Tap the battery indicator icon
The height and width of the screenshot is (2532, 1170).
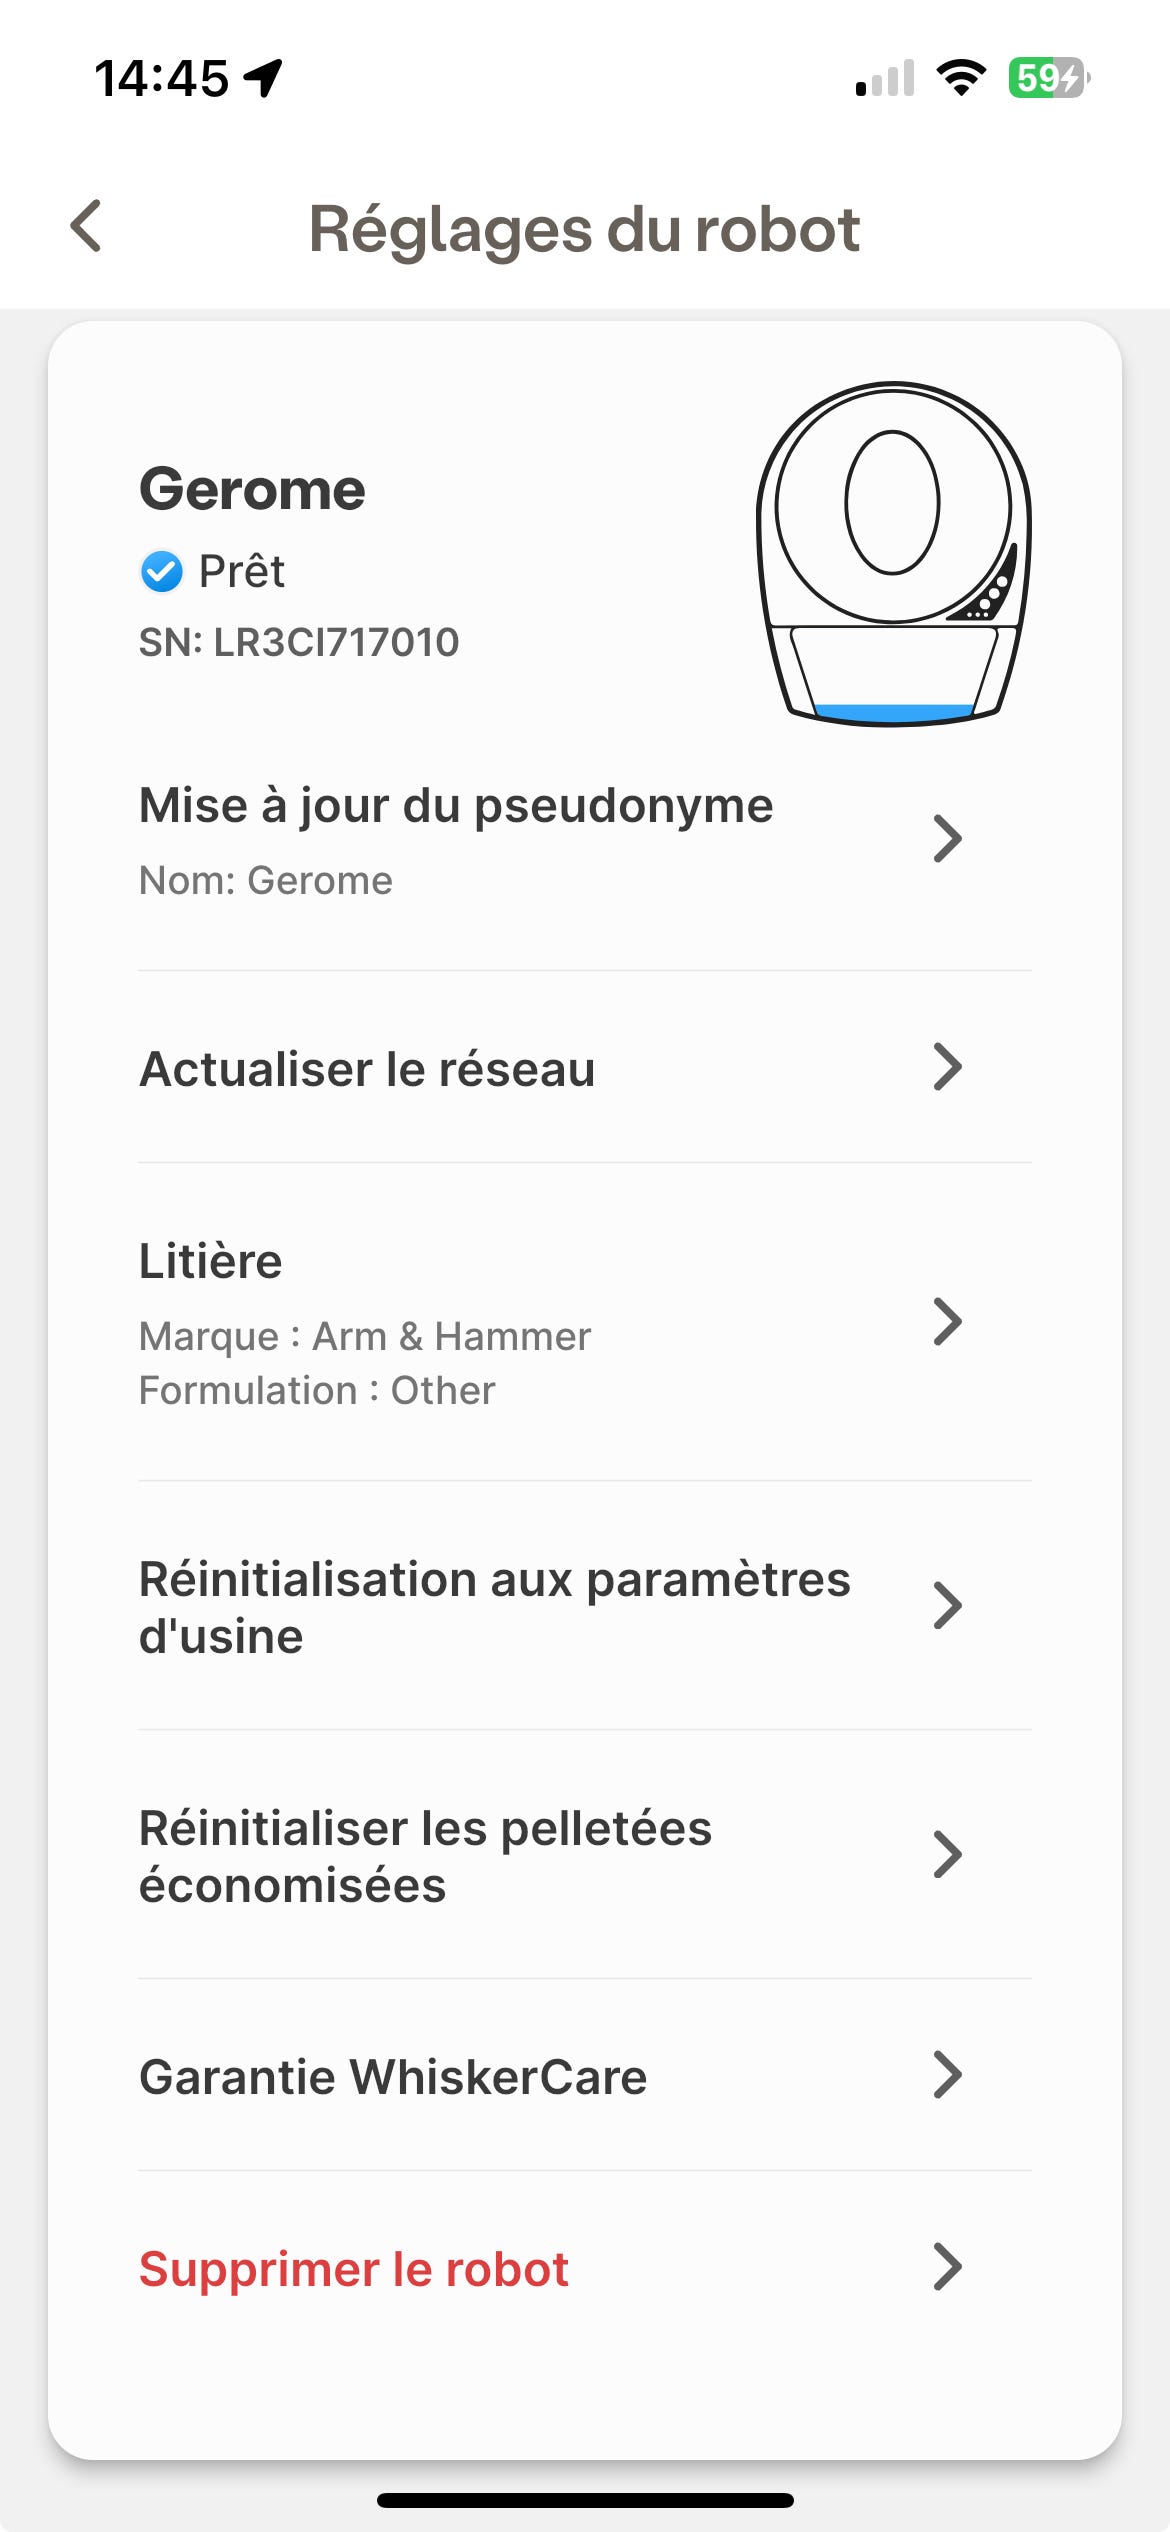click(x=1048, y=77)
